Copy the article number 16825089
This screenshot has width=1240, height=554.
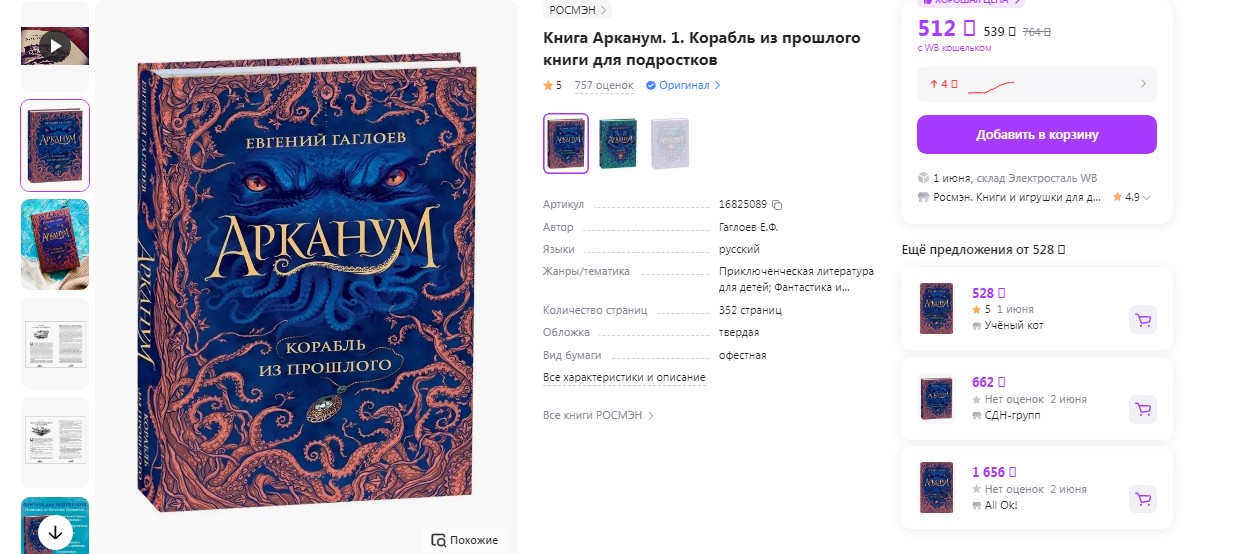point(777,205)
